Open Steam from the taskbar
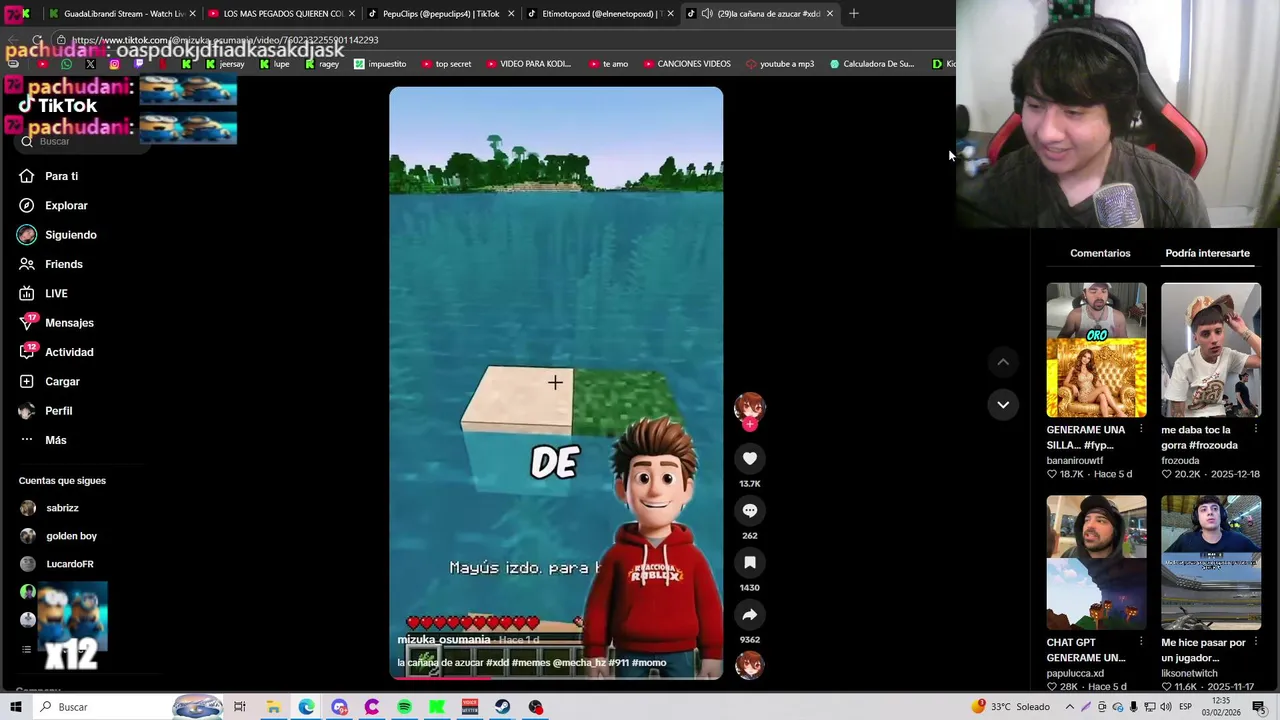Viewport: 1280px width, 720px height. [x=502, y=707]
